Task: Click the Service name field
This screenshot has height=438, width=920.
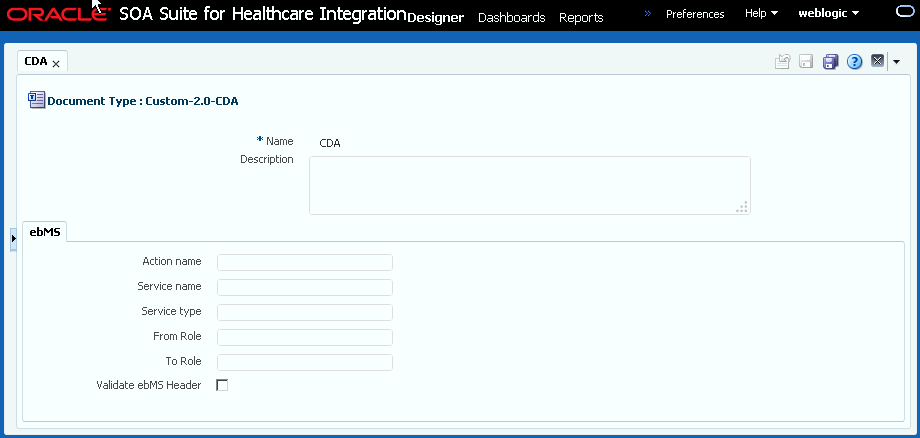Action: point(305,287)
